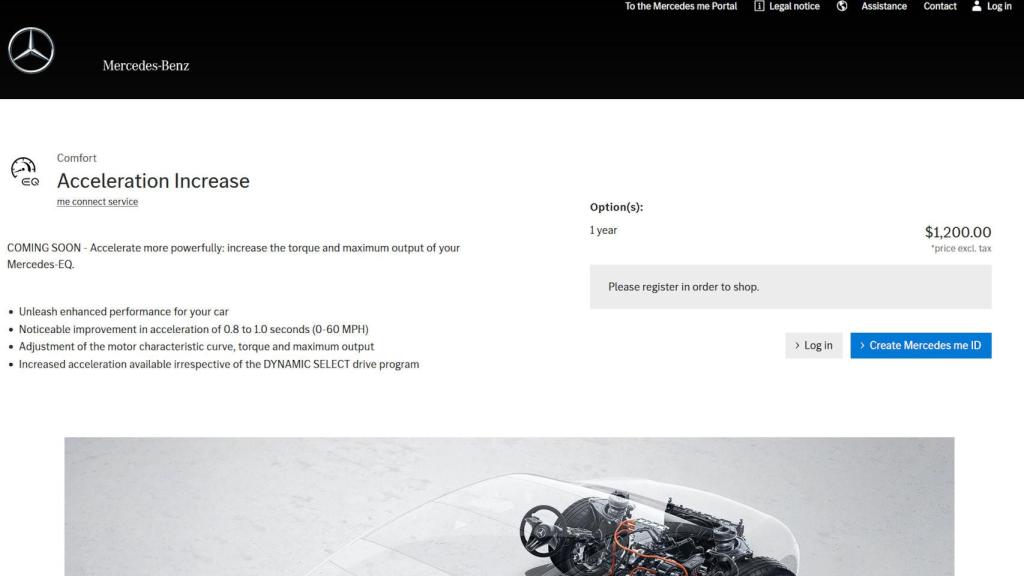Open the Mercedes me Portal link
The image size is (1024, 576).
[680, 6]
